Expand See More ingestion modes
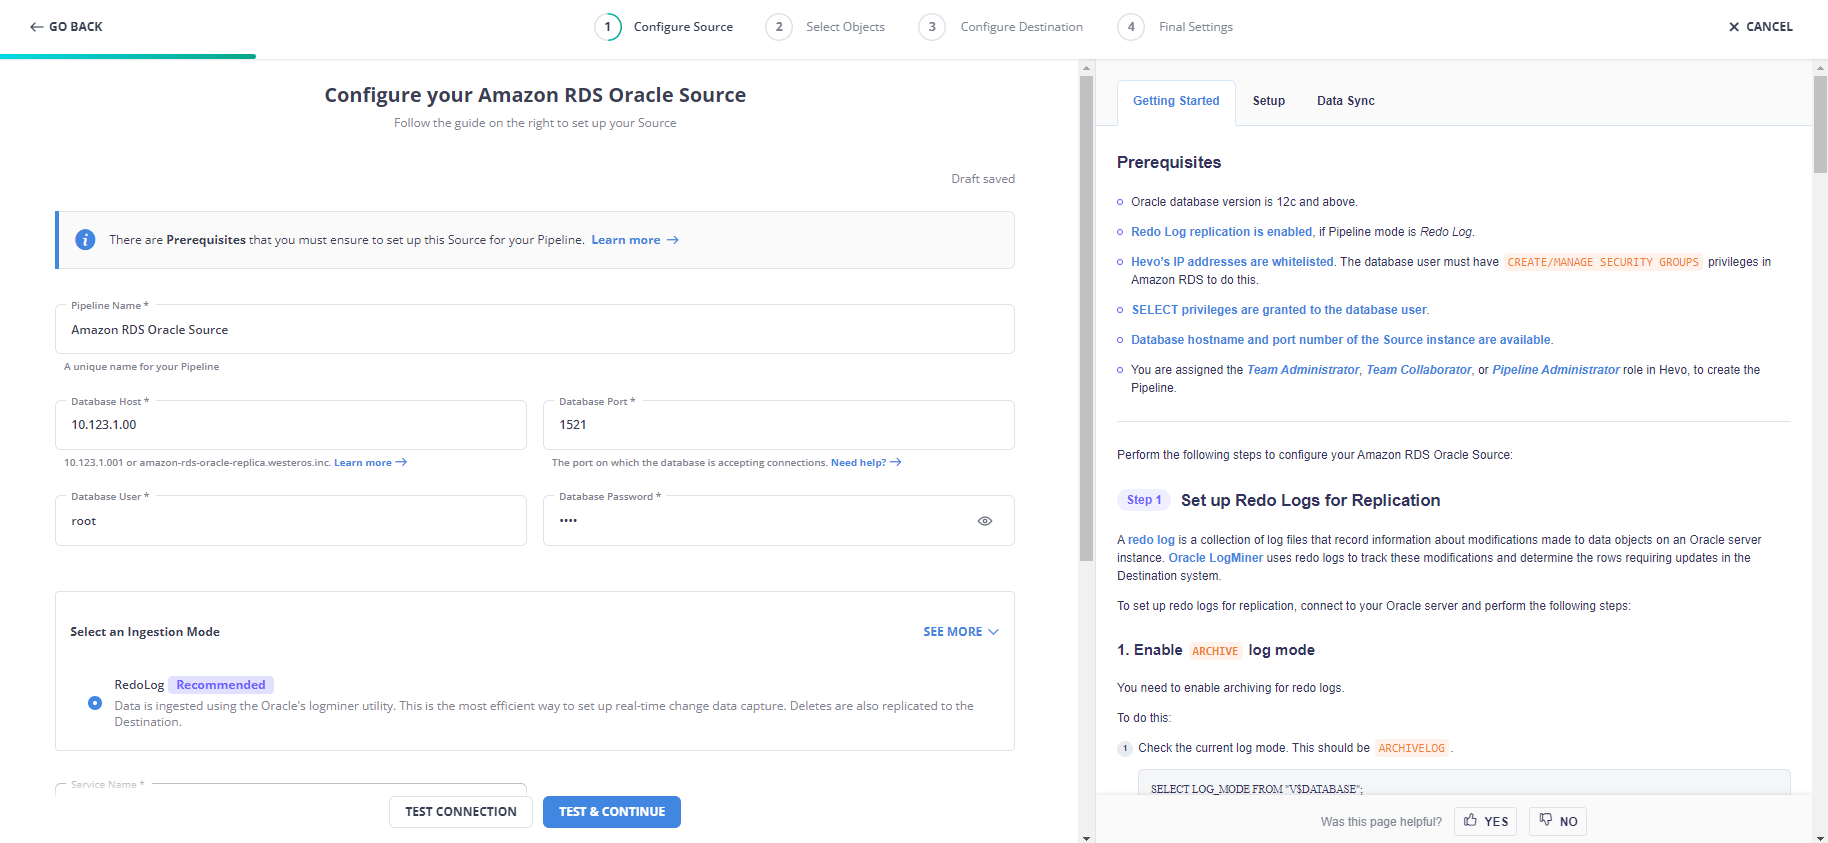The image size is (1828, 843). point(961,632)
